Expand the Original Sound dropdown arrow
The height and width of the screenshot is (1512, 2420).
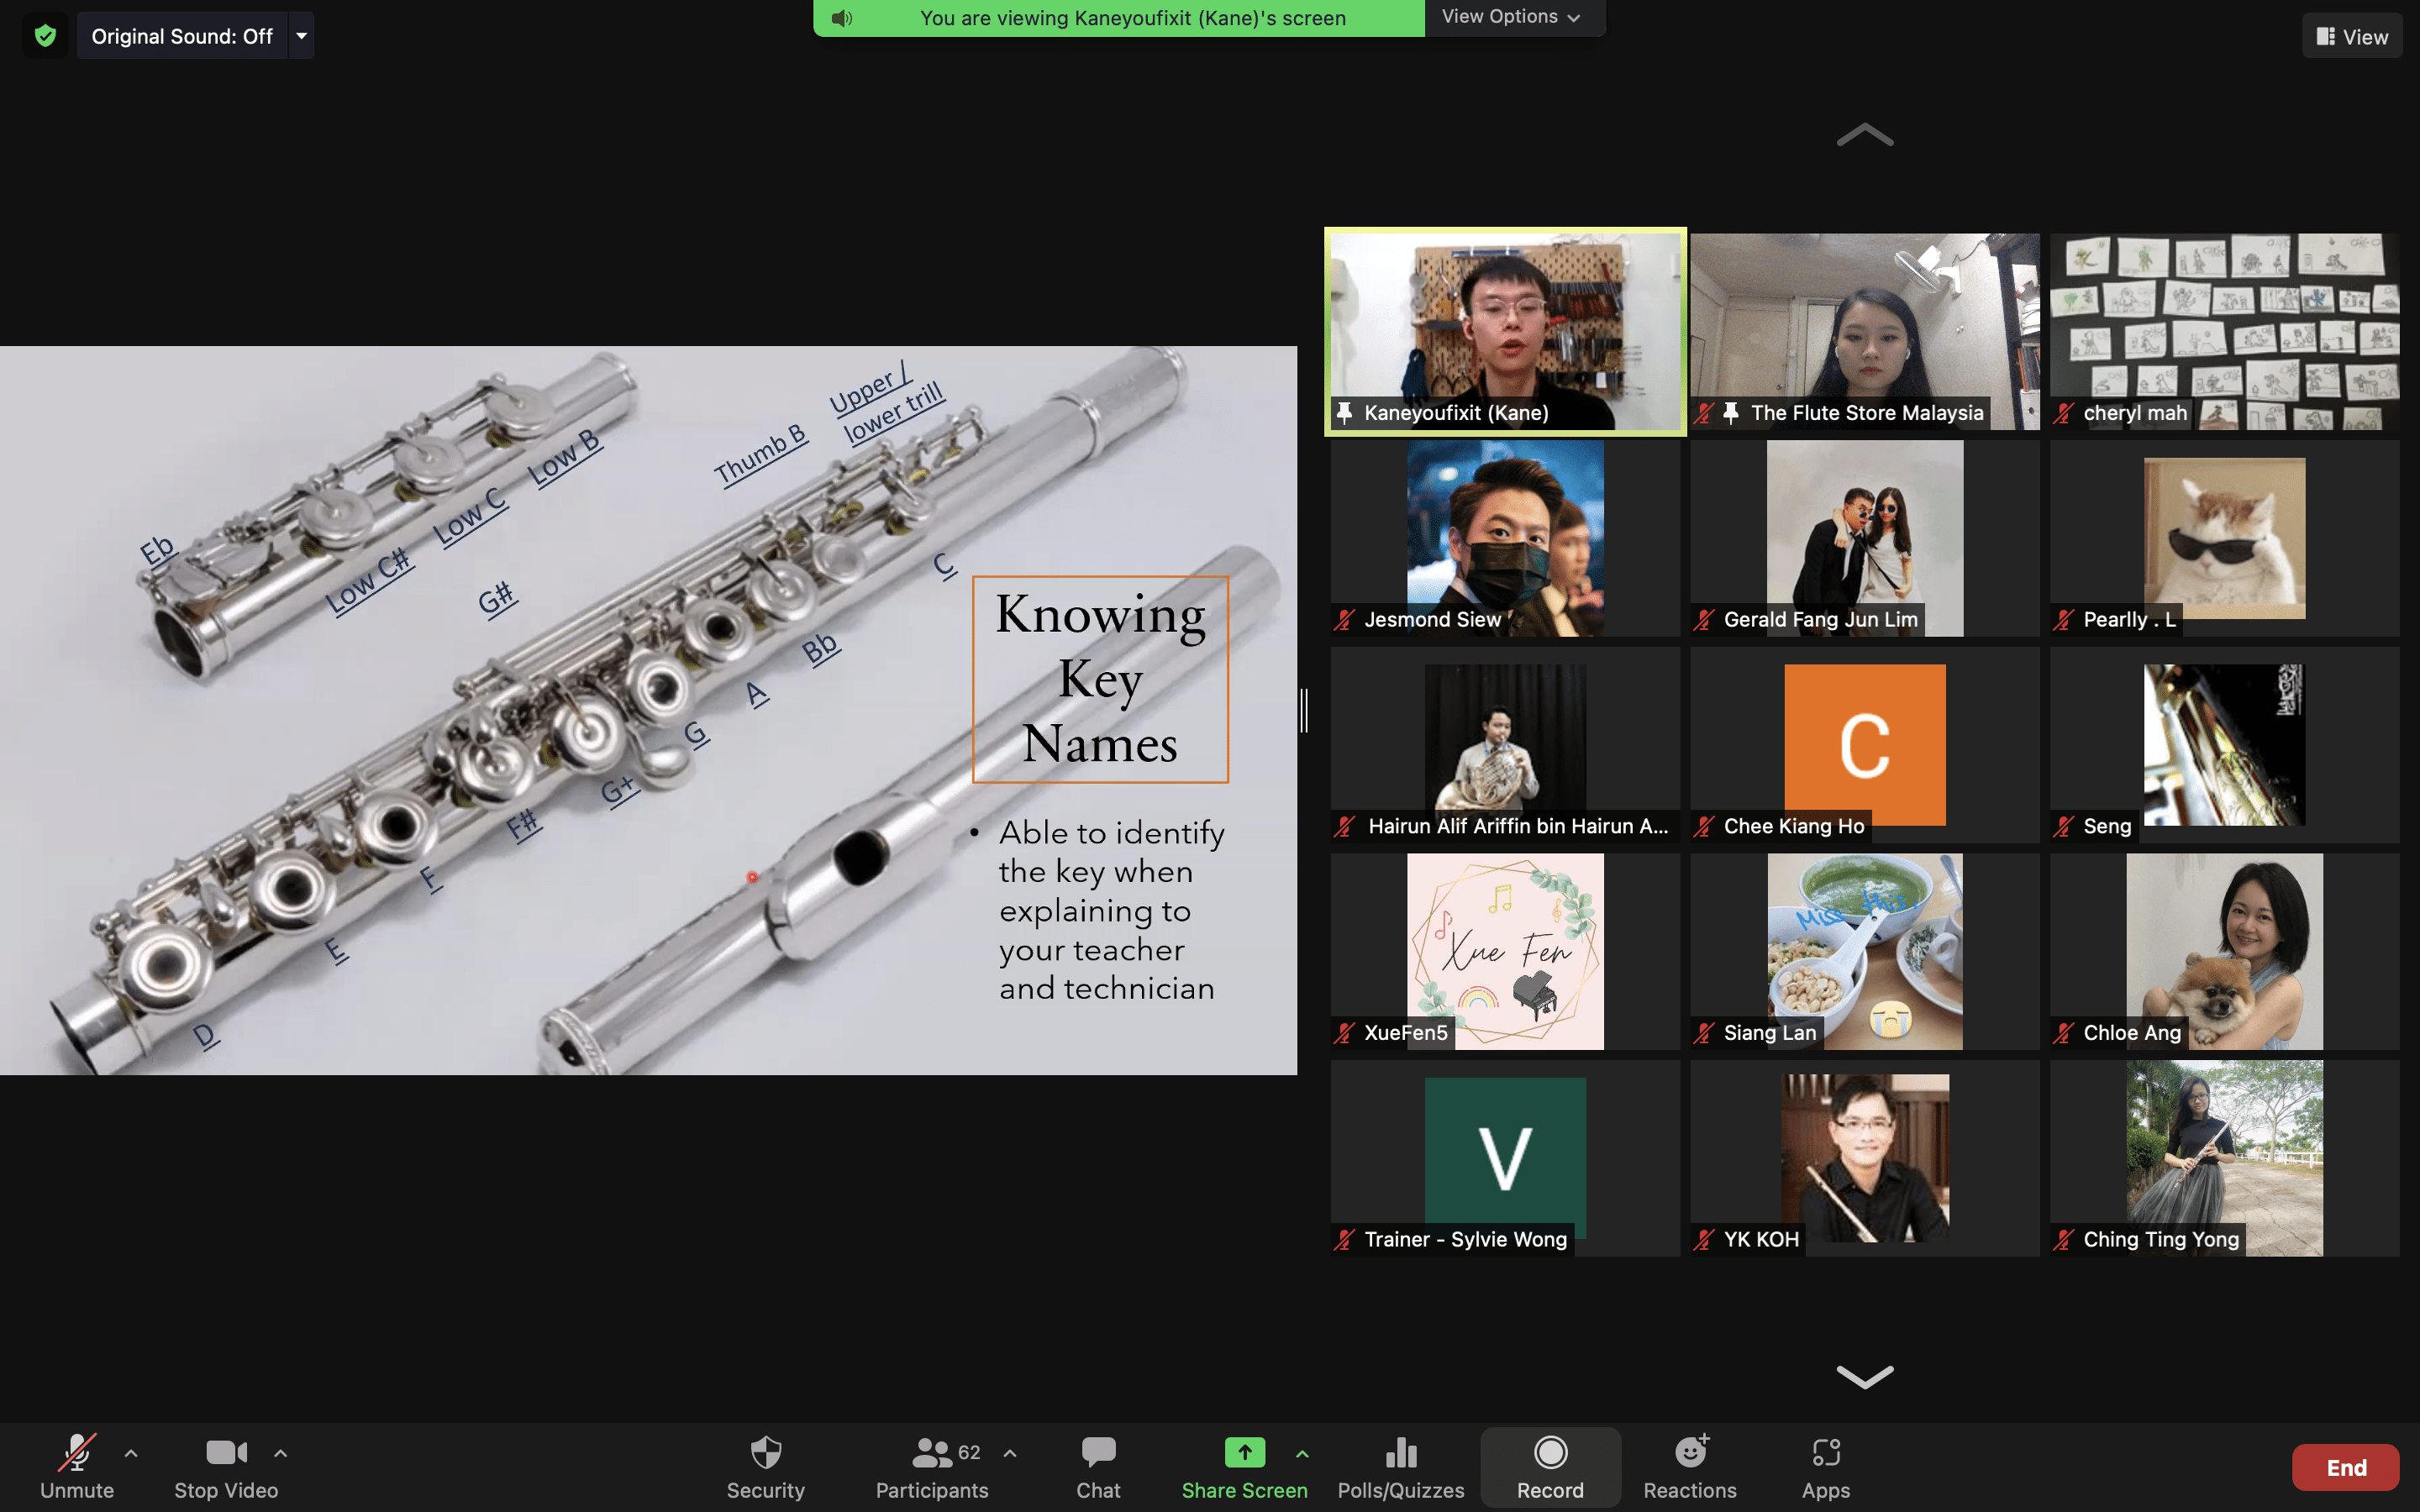(x=301, y=36)
